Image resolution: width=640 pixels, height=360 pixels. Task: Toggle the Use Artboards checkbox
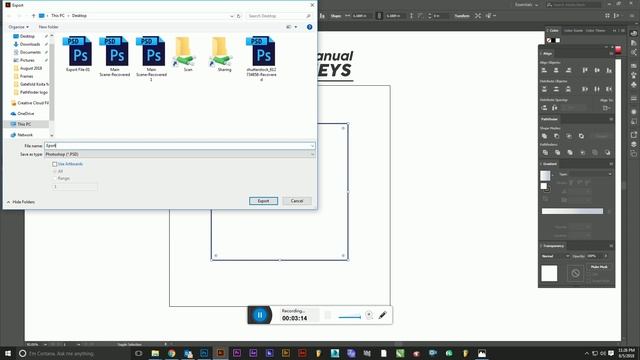55,164
